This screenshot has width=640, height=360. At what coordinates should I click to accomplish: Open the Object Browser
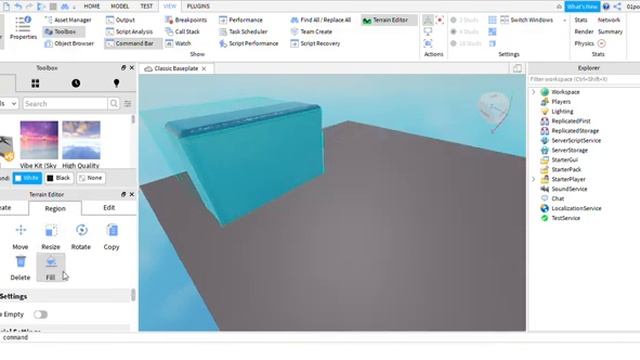click(x=69, y=43)
